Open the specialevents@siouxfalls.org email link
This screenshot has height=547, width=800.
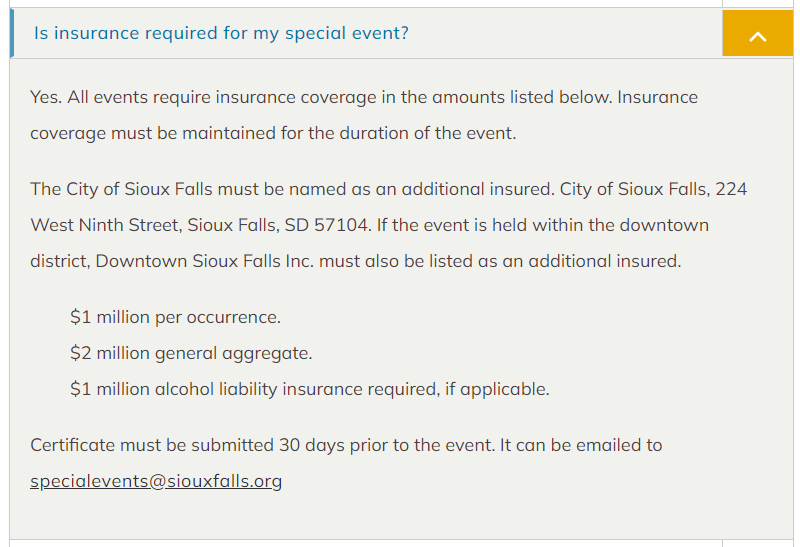156,481
